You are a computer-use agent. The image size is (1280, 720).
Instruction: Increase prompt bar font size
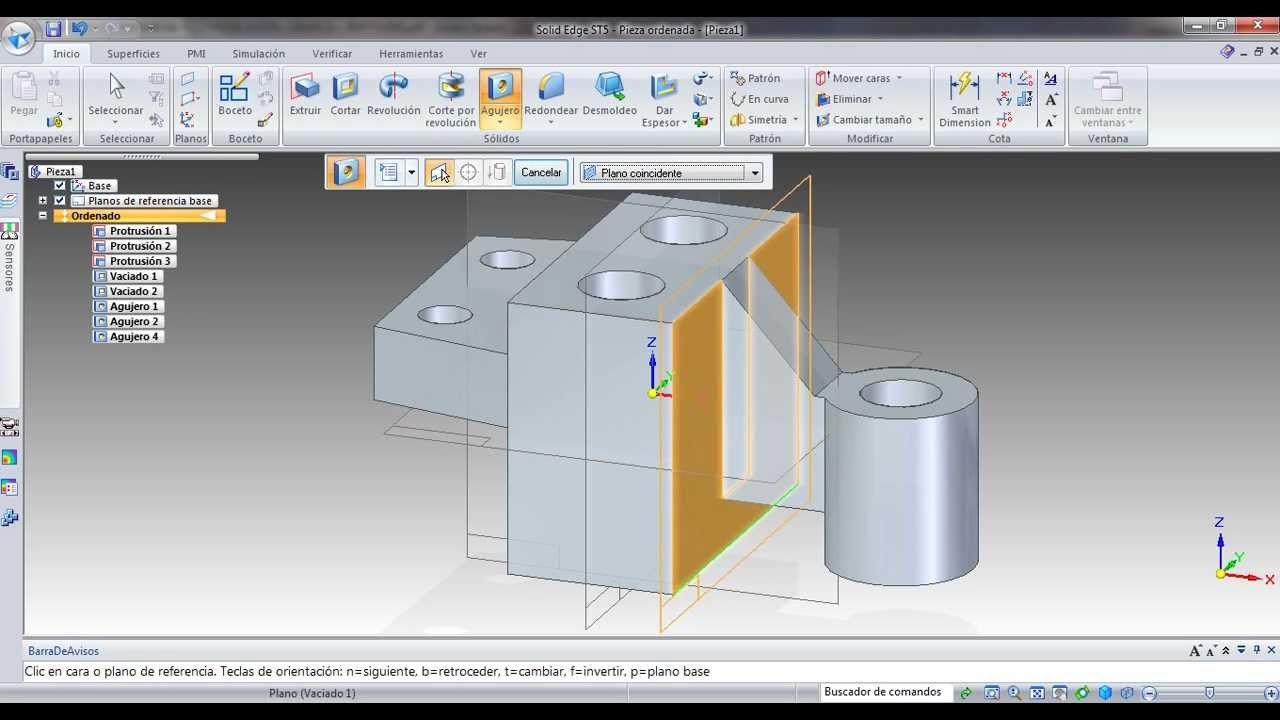click(x=1195, y=651)
